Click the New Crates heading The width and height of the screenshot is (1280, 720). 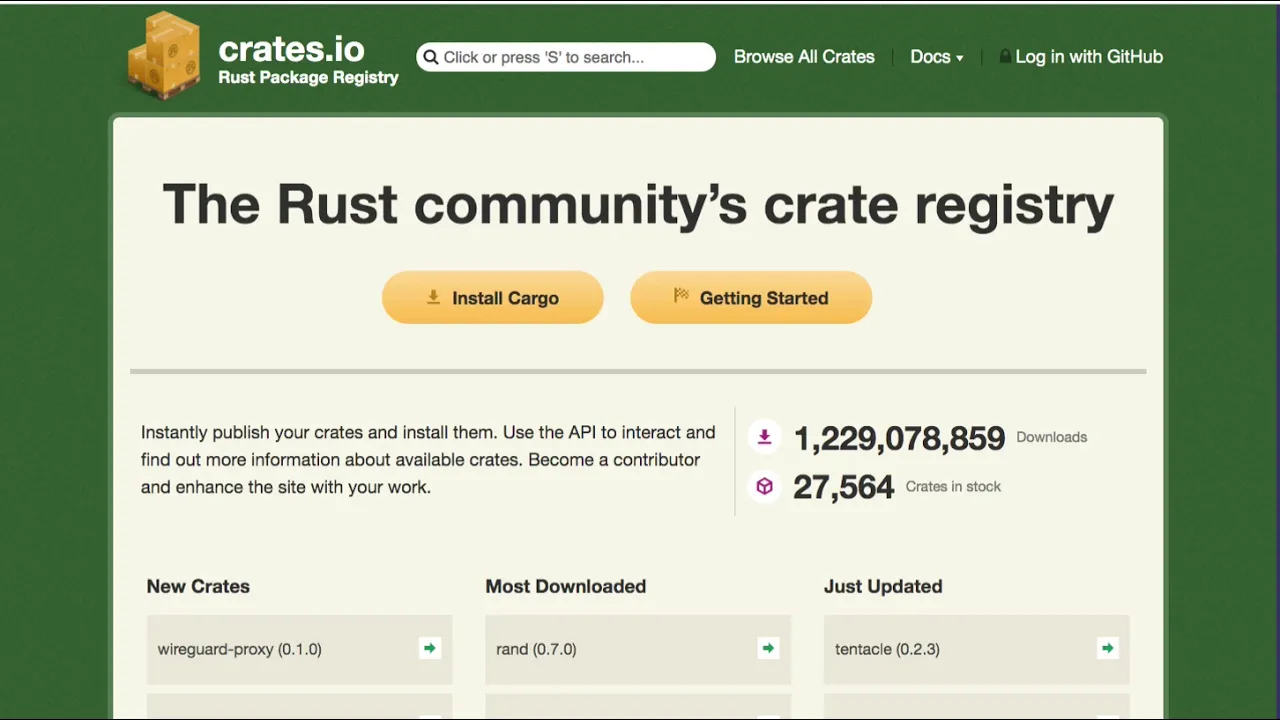click(198, 586)
